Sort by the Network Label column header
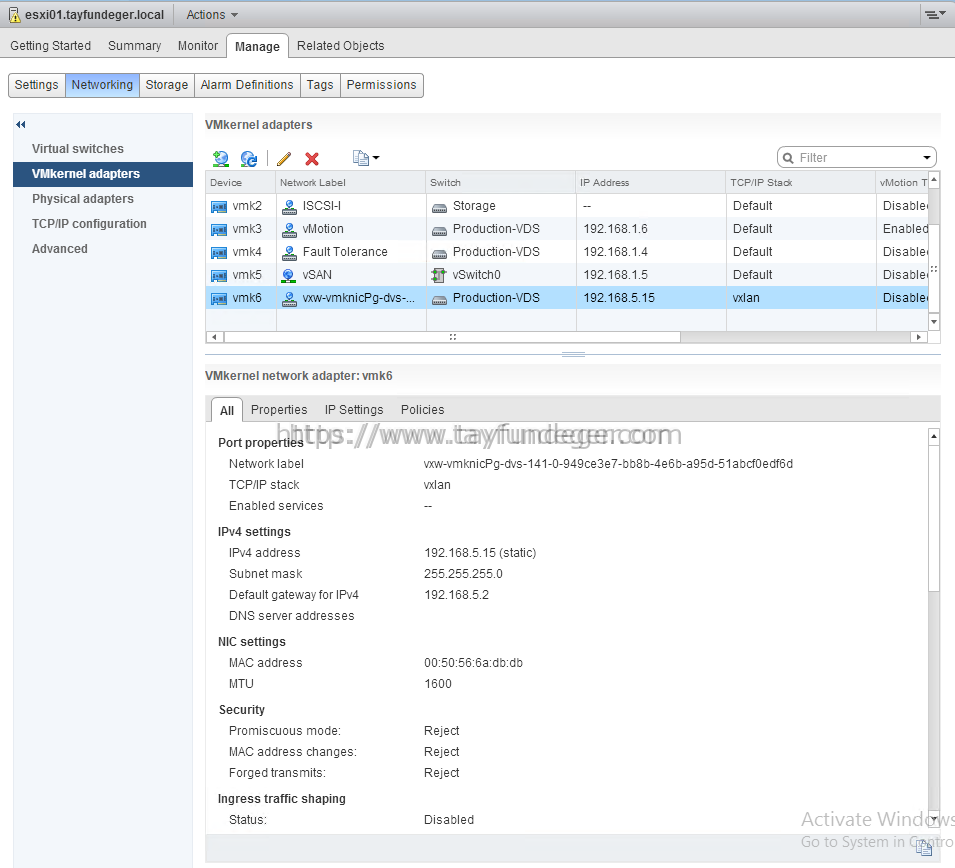Screen dimensions: 955x868 coord(351,183)
